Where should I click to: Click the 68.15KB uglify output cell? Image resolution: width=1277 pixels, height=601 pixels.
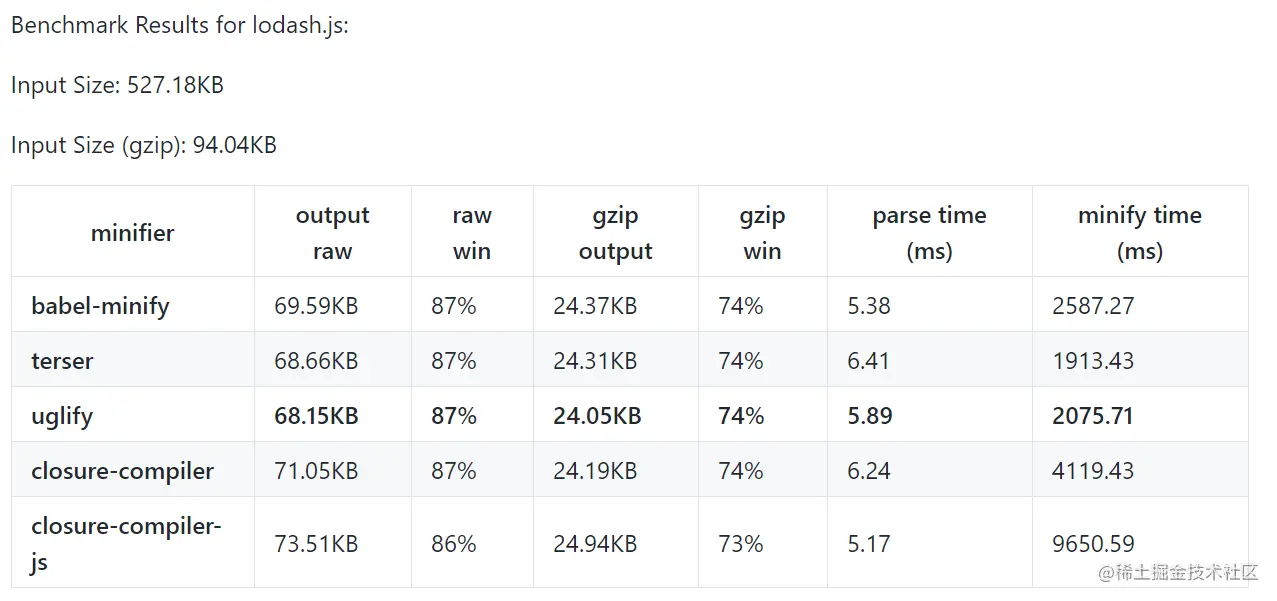click(318, 416)
